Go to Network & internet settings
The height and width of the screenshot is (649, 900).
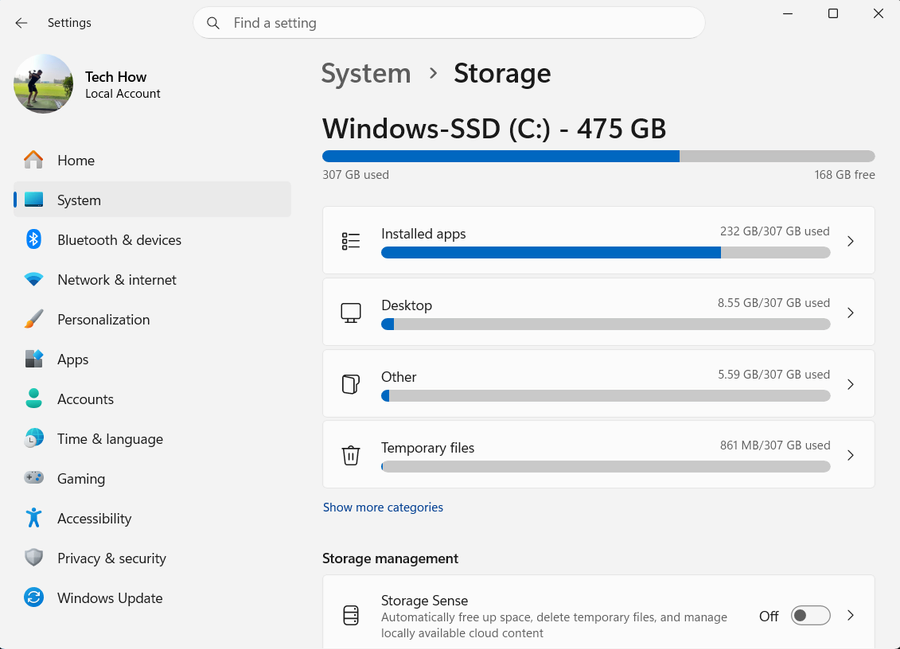152,279
